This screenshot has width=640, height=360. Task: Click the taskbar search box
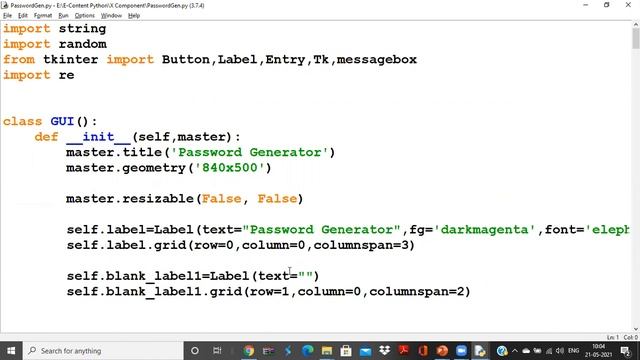point(103,351)
